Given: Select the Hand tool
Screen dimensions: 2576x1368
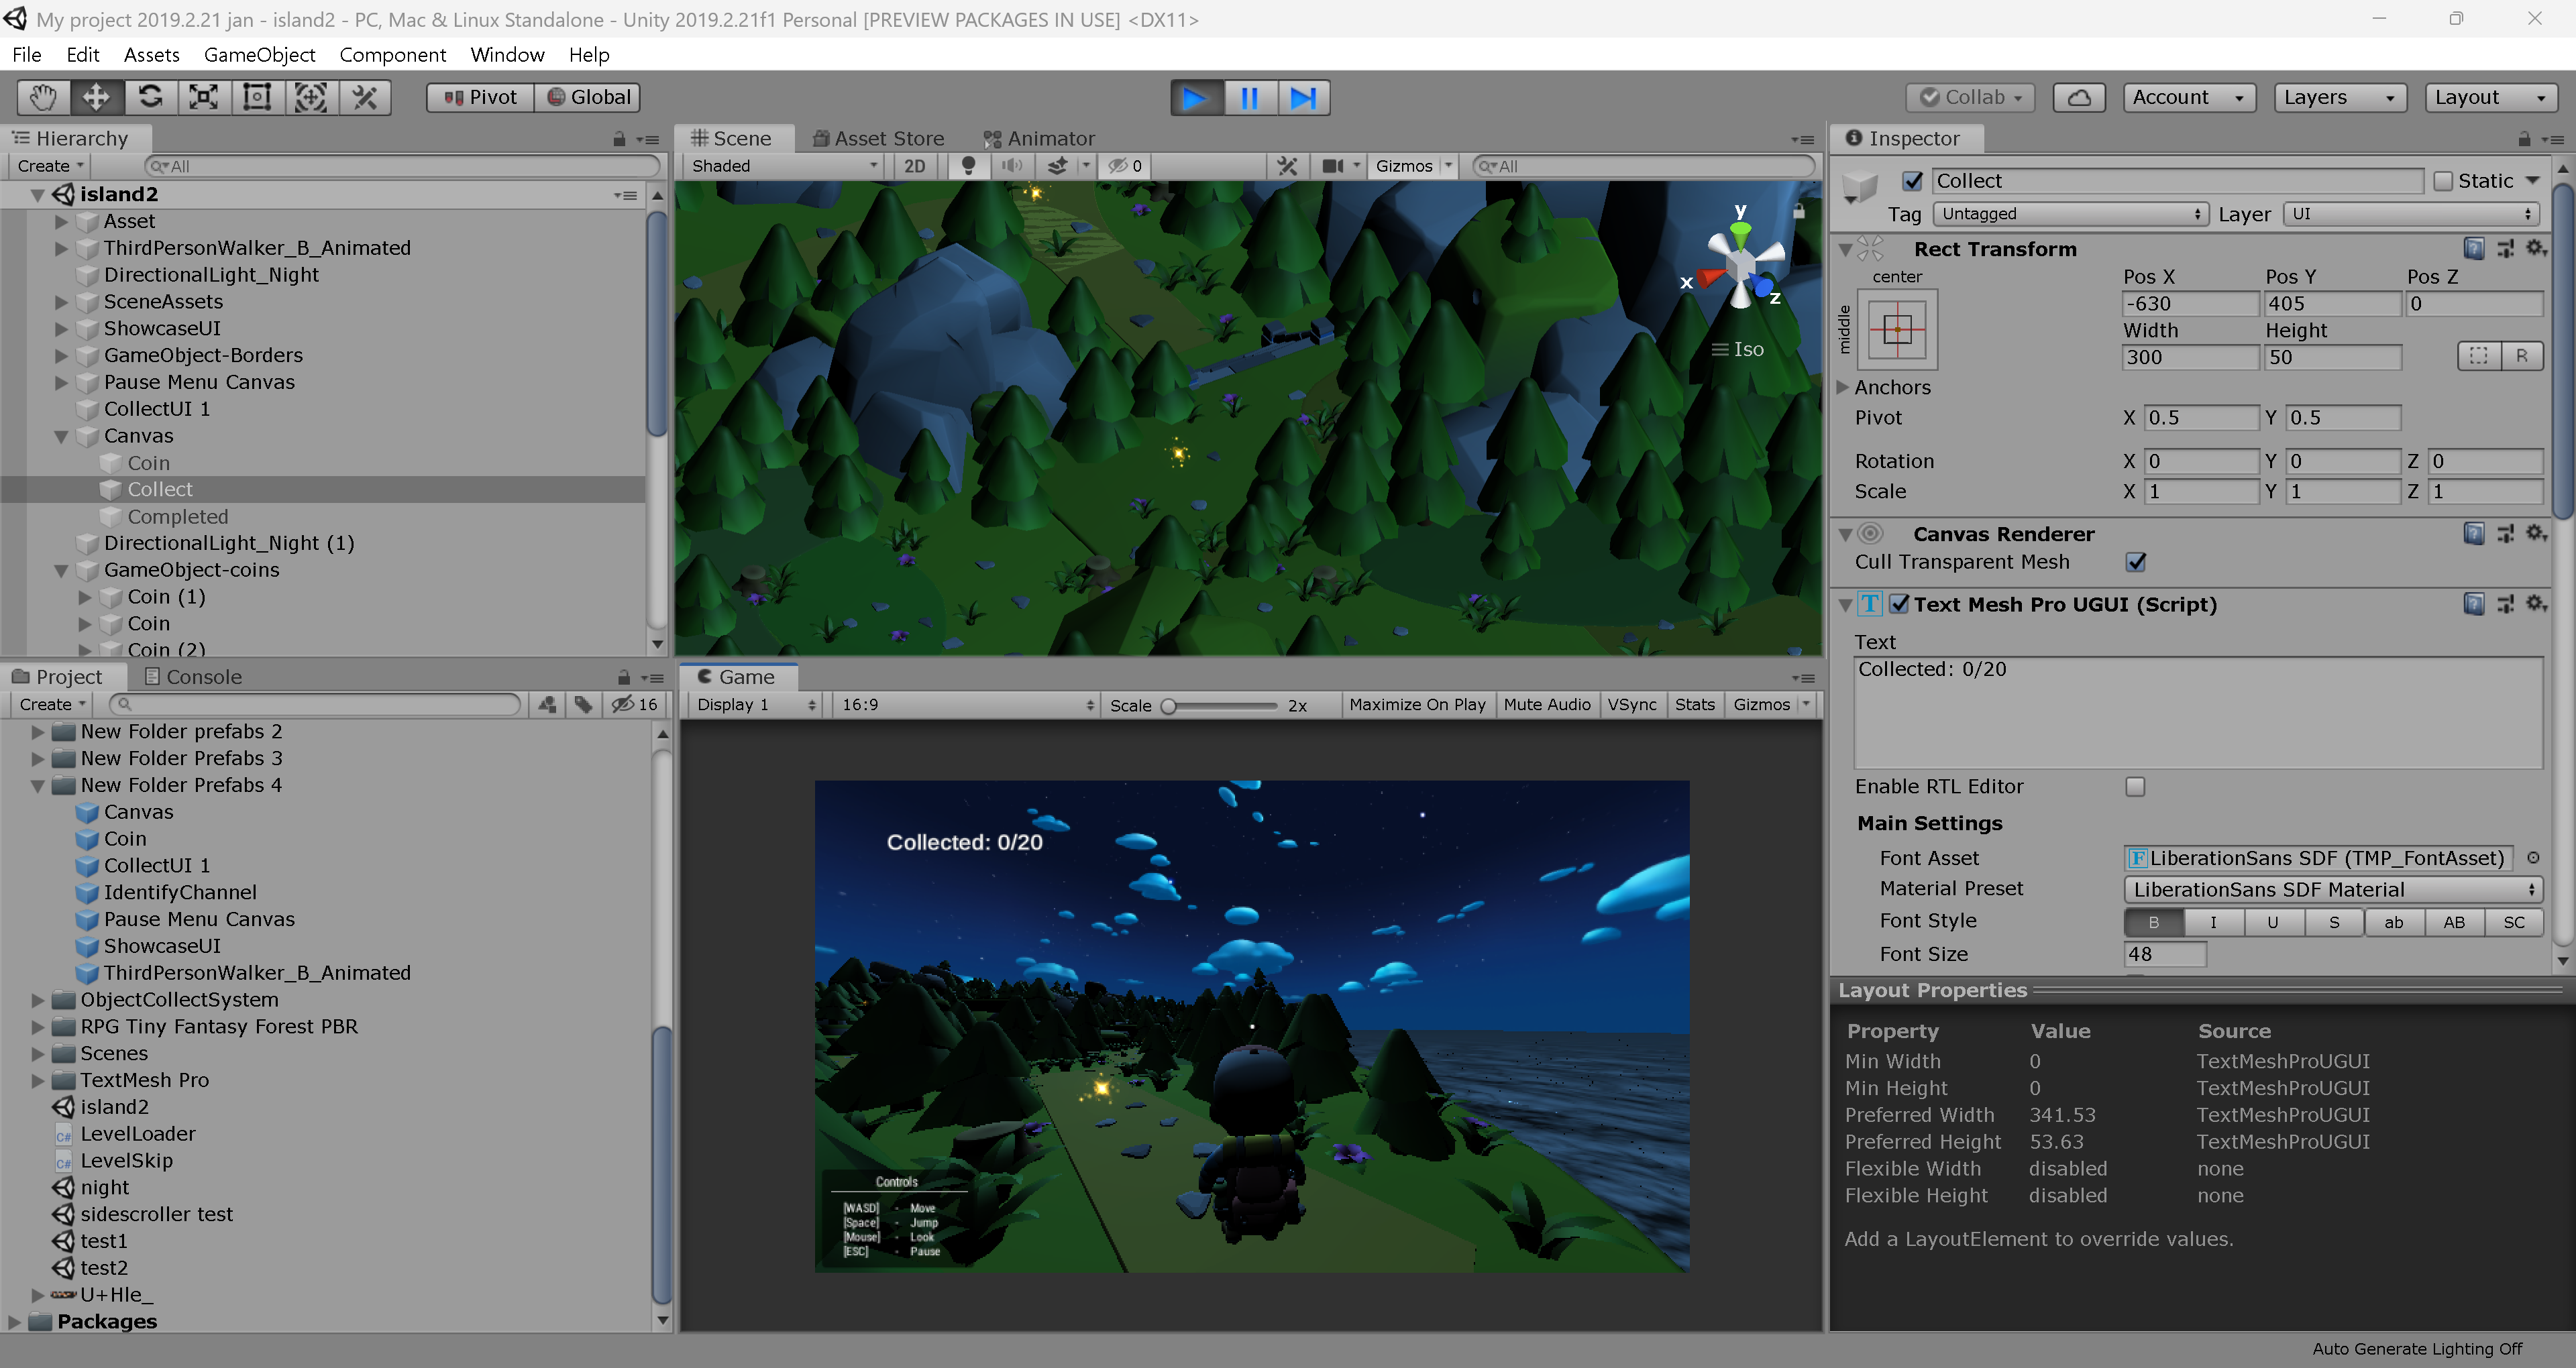Looking at the screenshot, I should click(43, 97).
